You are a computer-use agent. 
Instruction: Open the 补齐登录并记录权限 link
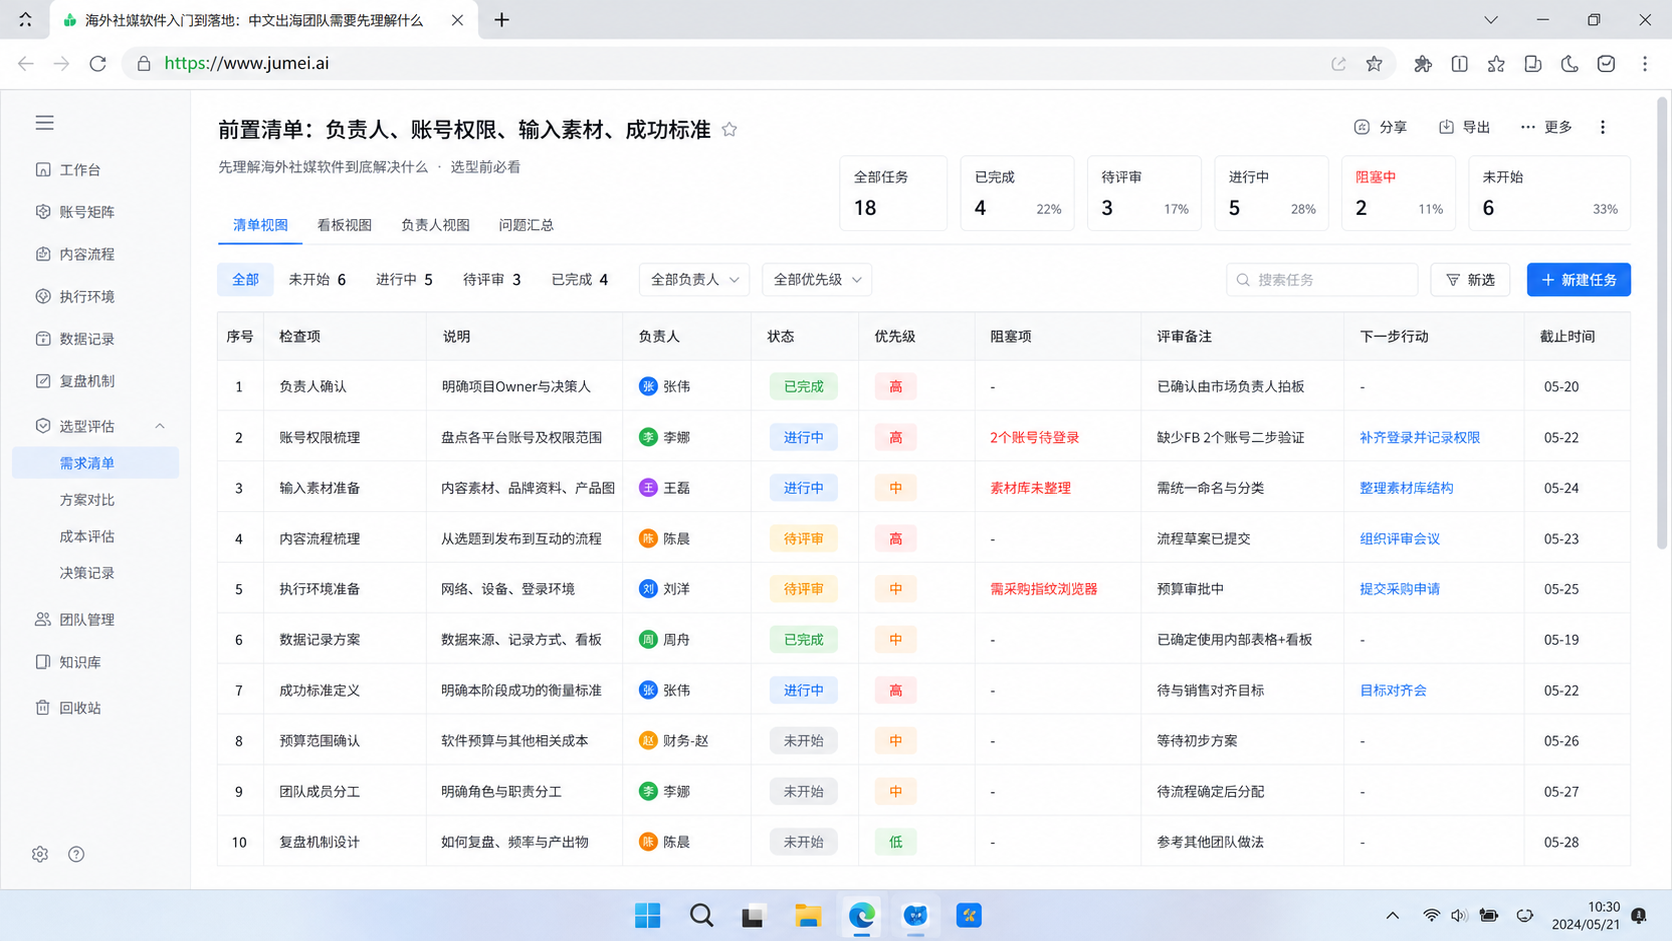pos(1419,437)
